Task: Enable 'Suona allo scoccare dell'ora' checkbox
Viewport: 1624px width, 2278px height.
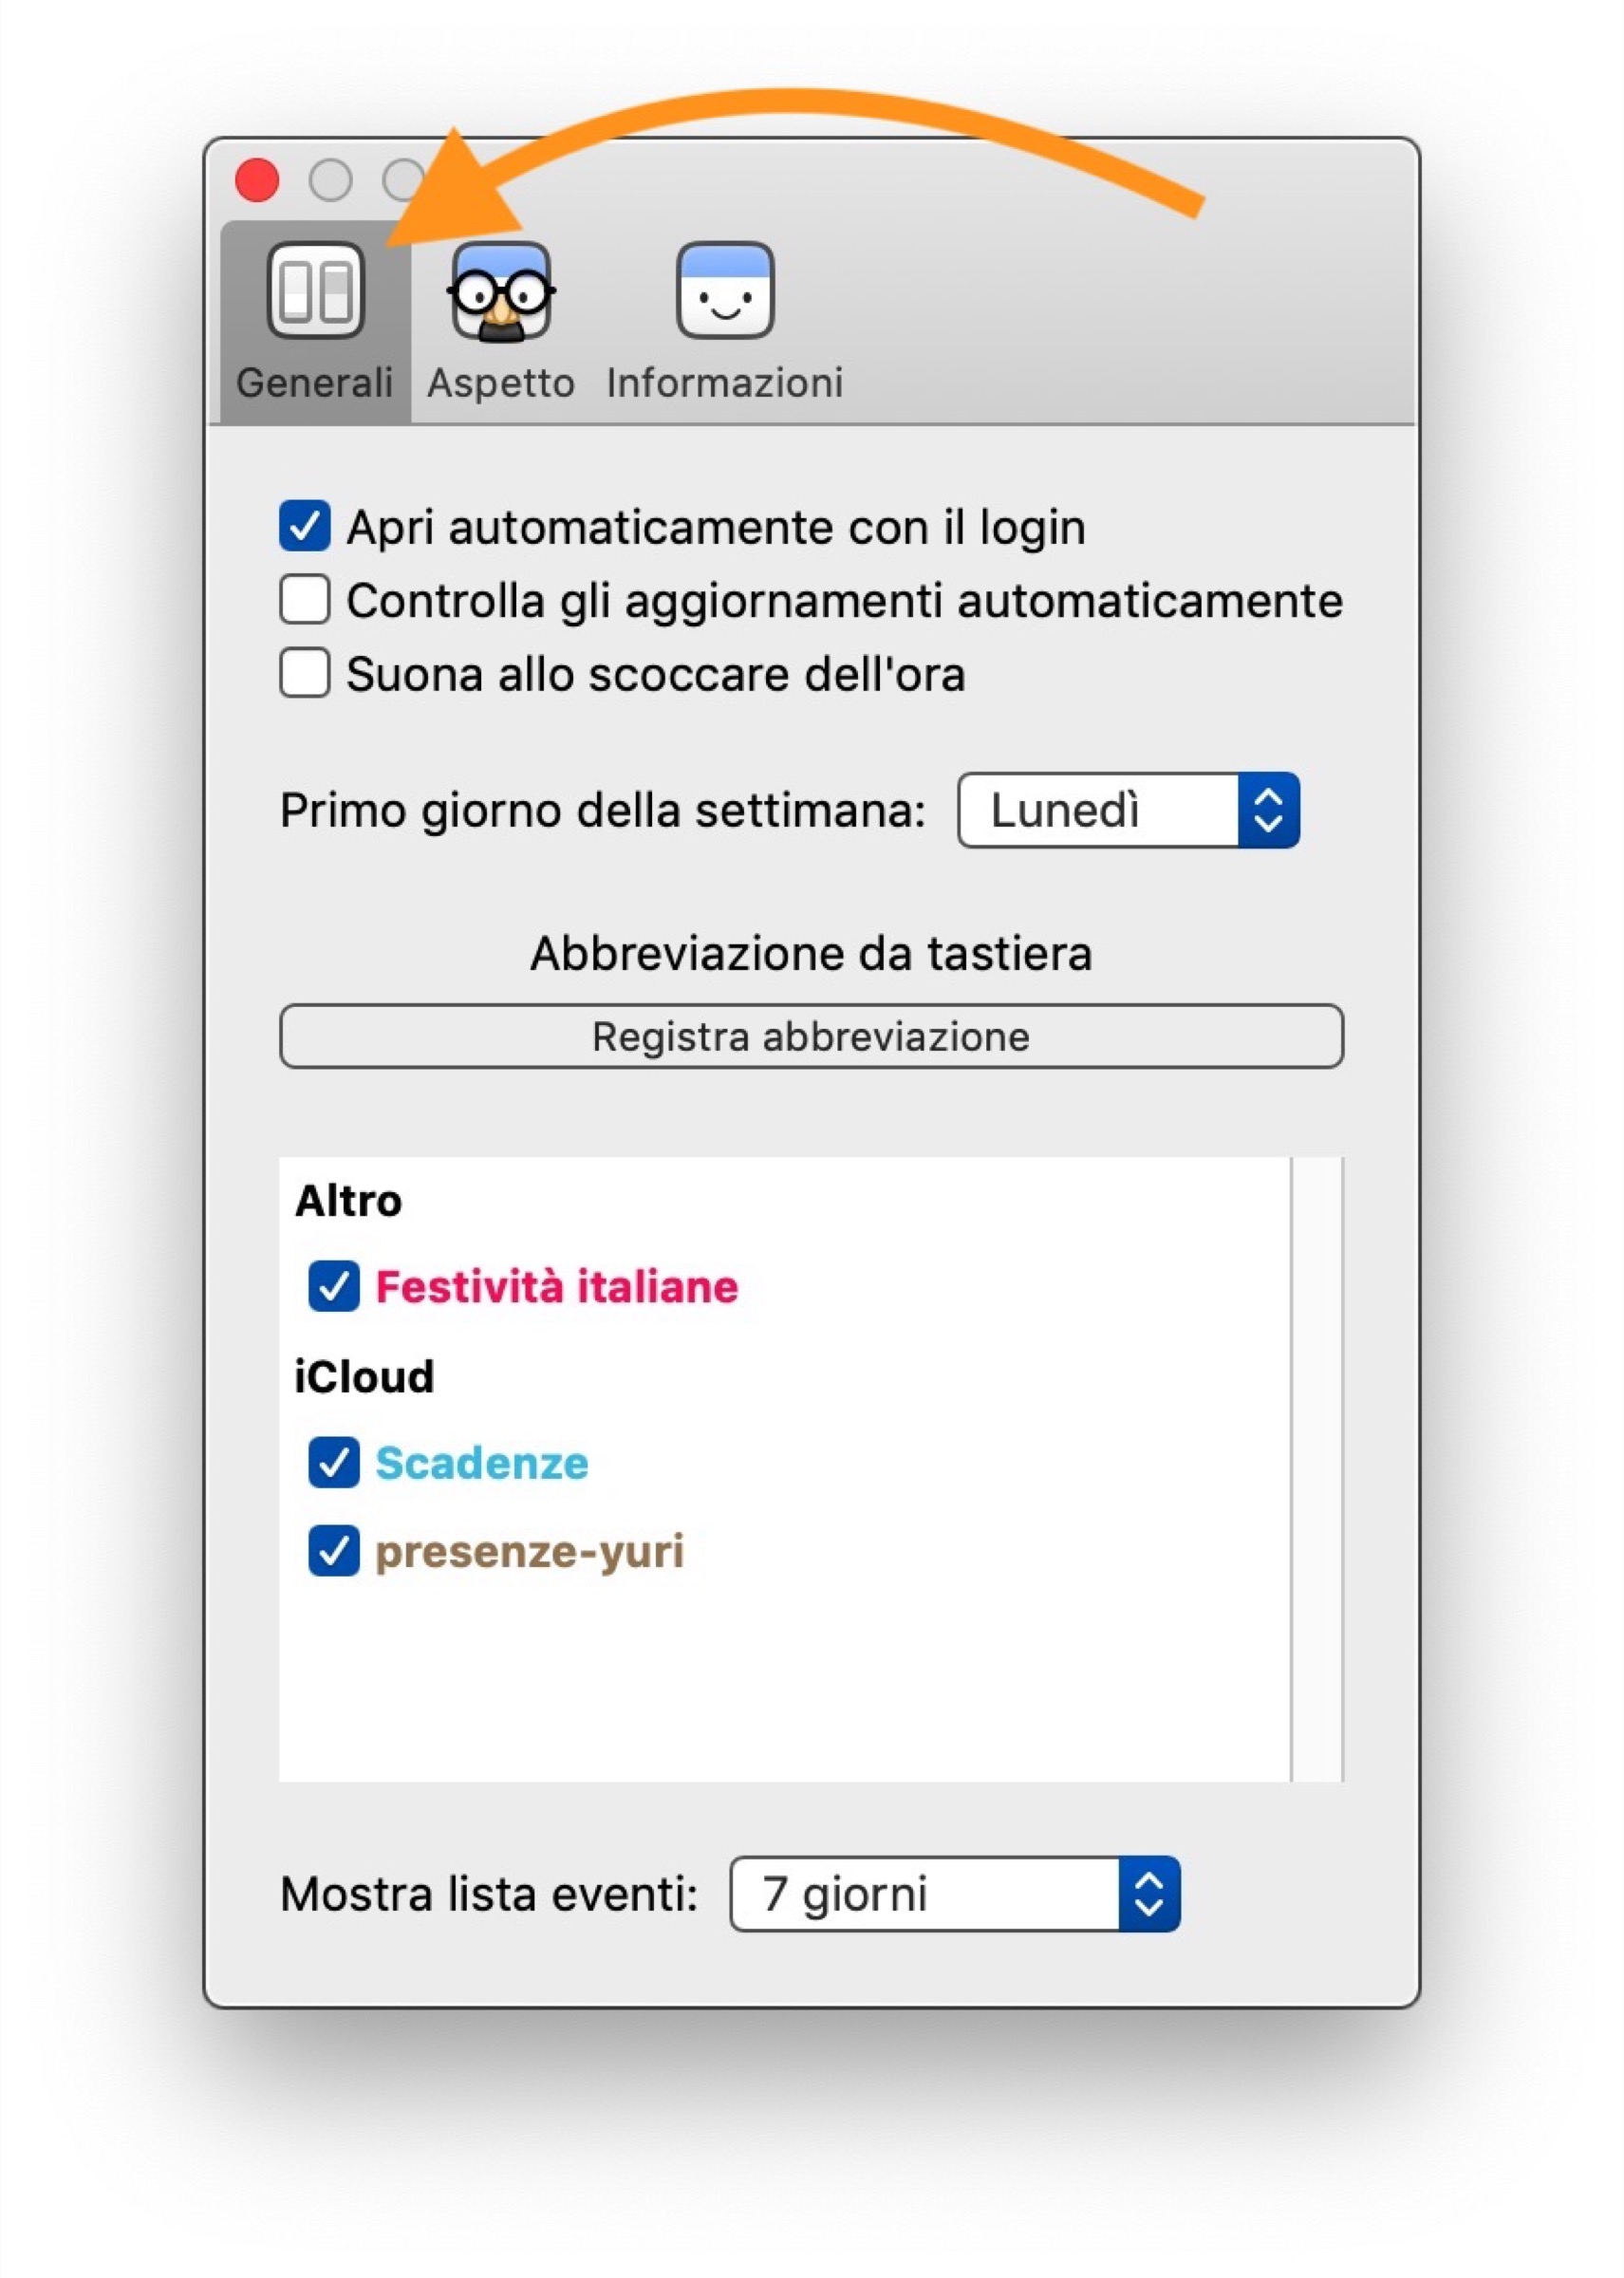Action: (305, 673)
